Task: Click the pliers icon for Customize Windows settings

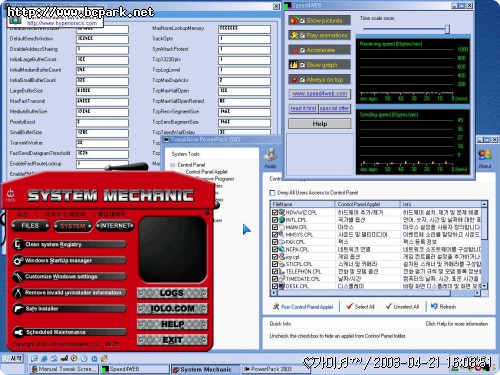Action: click(x=18, y=277)
